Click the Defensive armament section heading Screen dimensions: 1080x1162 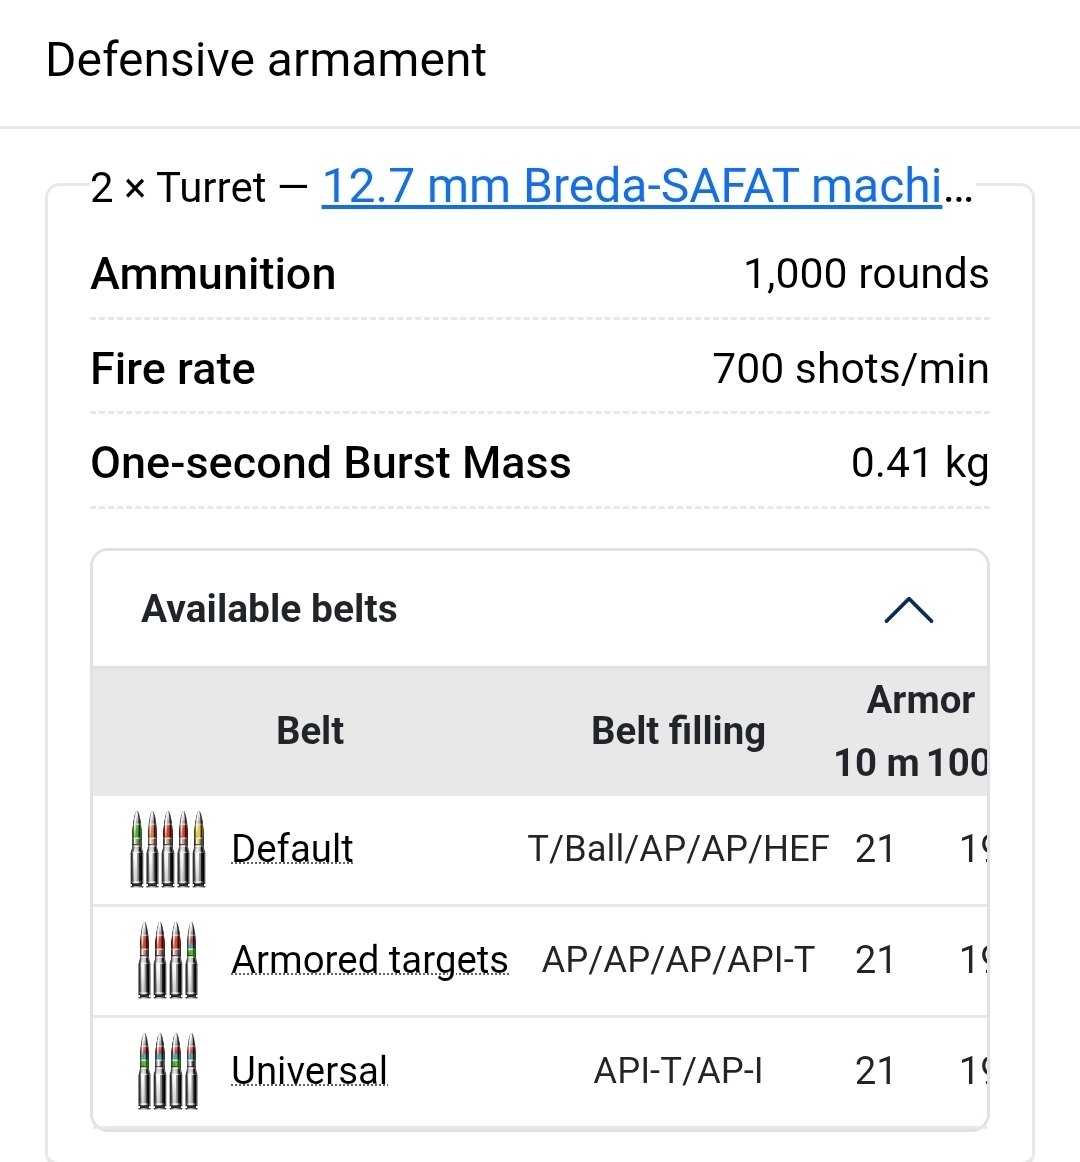tap(266, 60)
